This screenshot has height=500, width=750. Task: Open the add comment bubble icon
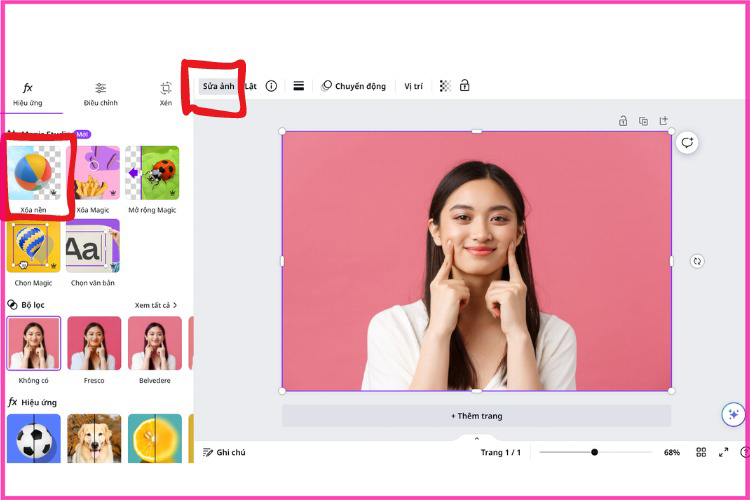(687, 143)
